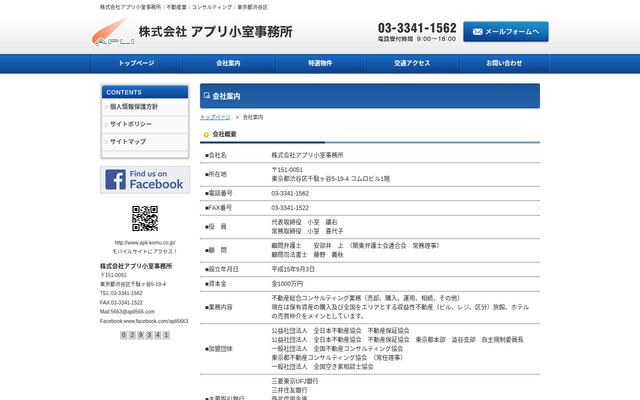Click the Find us on Facebook banner
Viewport: 640px width, 400px height.
pos(145,180)
